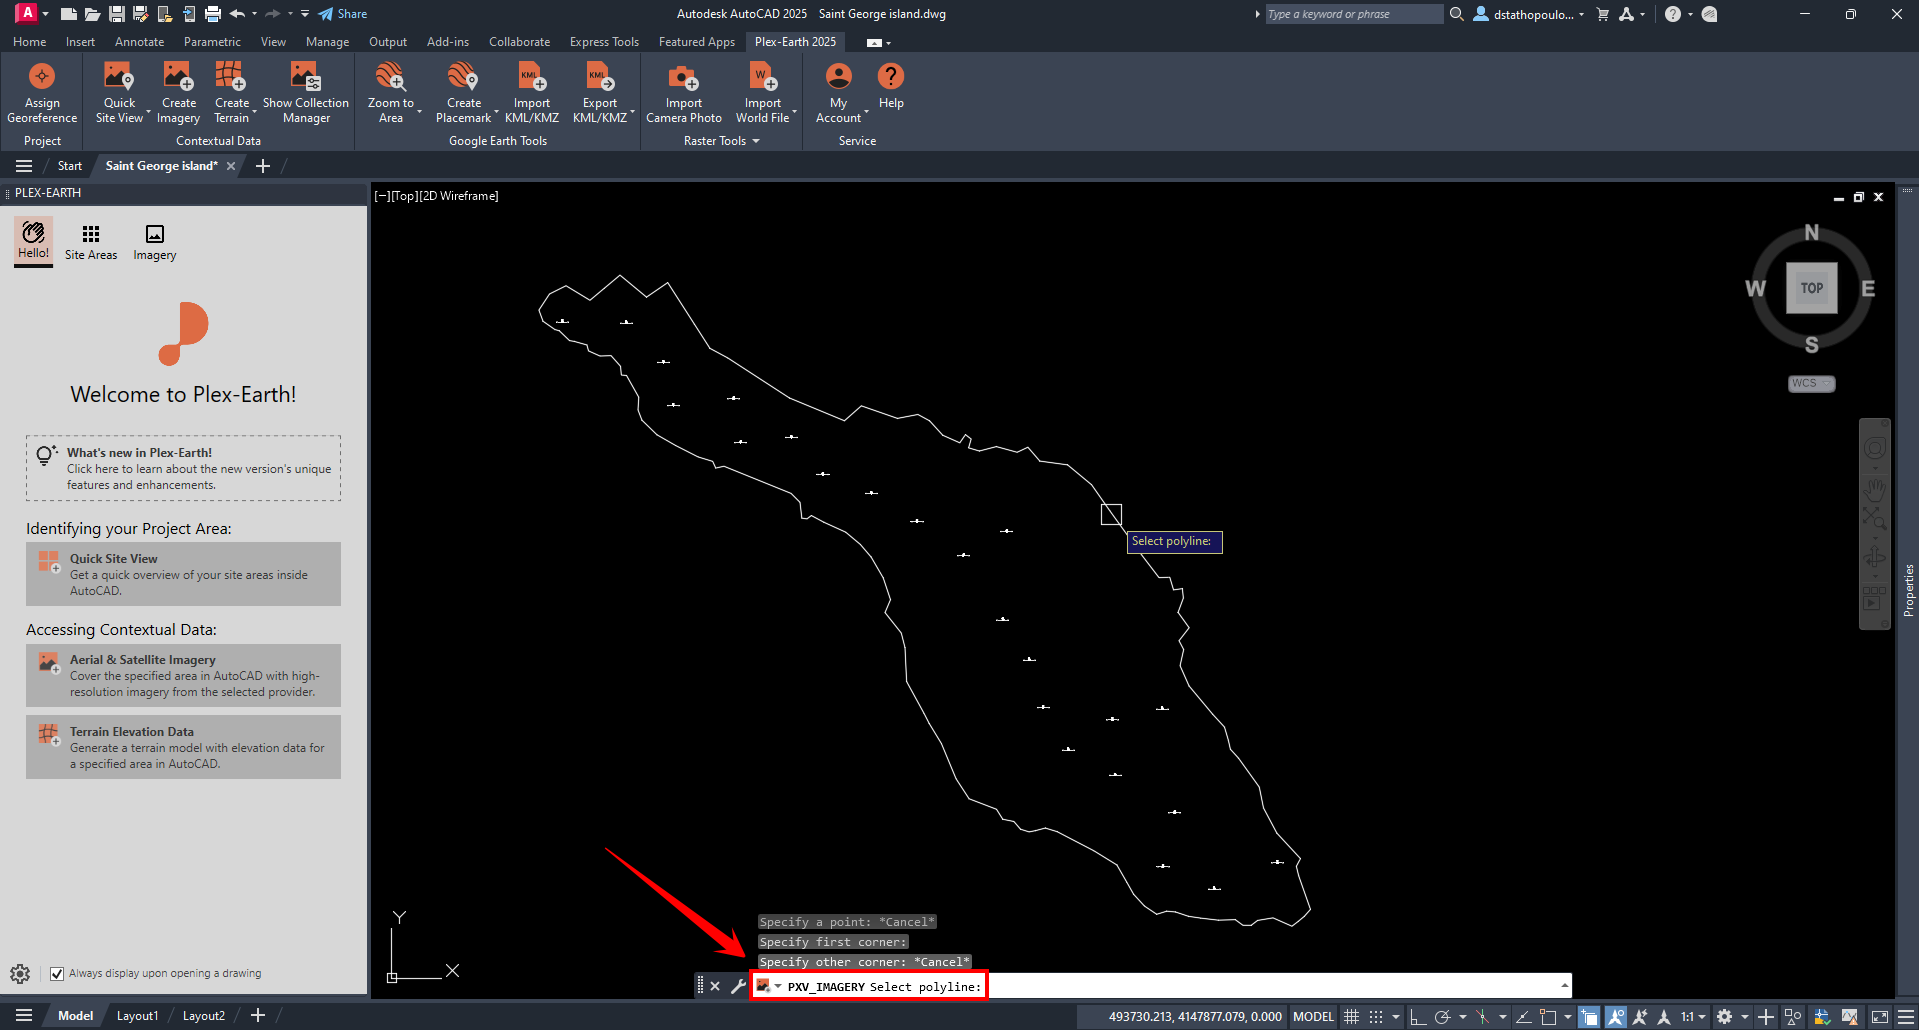Toggle snap mode in status bar
1919x1030 pixels.
coord(1376,1016)
